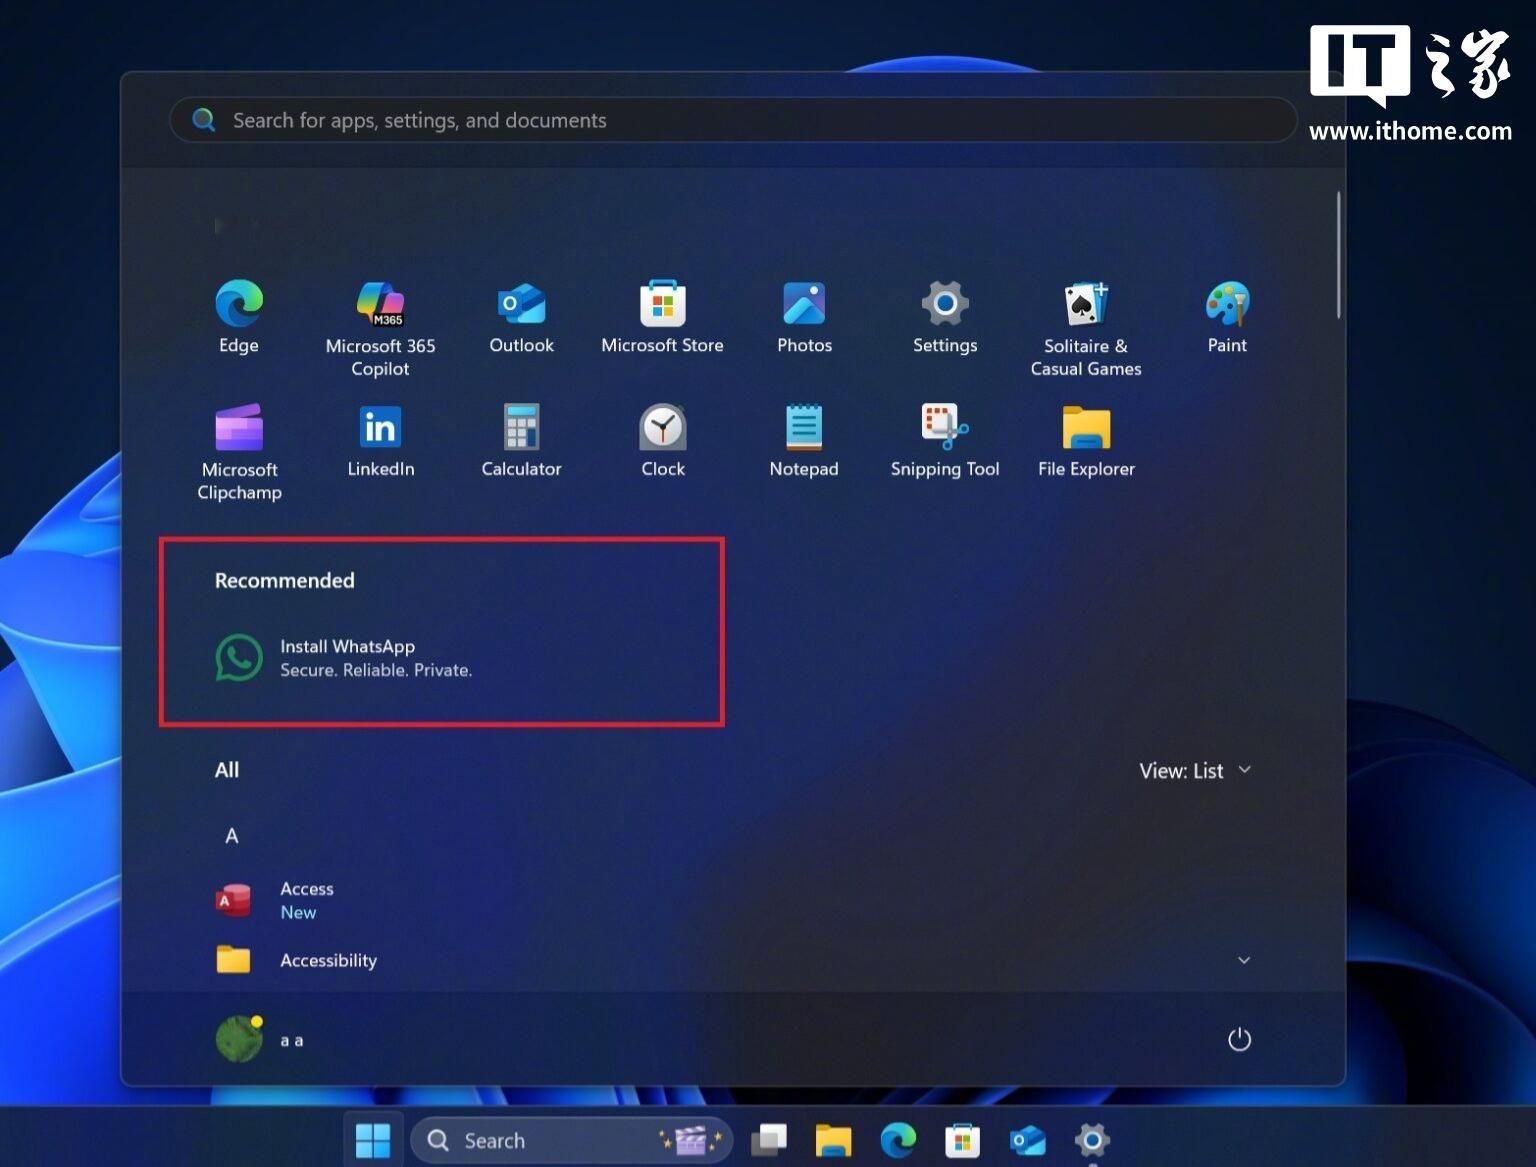Click the Install WhatsApp recommendation

point(345,658)
